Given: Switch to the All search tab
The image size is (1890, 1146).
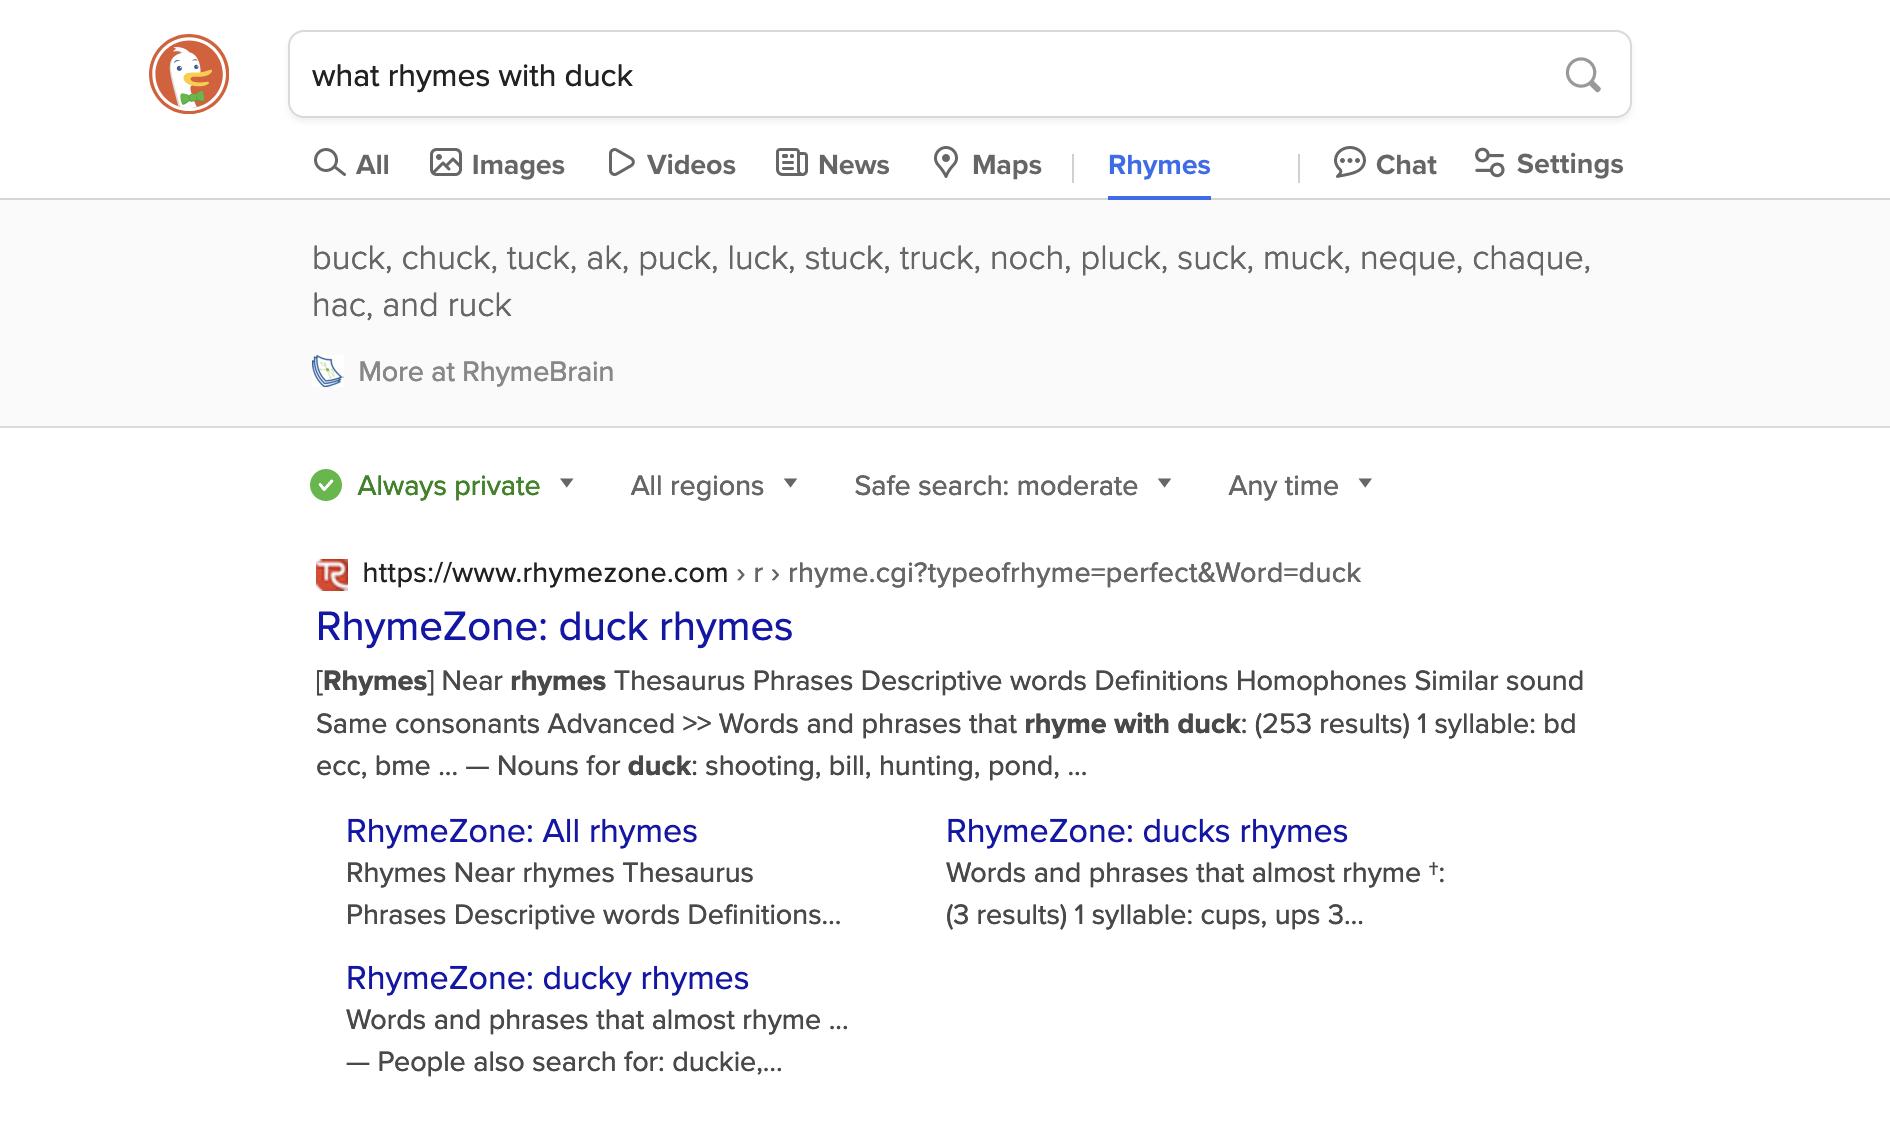Looking at the screenshot, I should click(351, 163).
